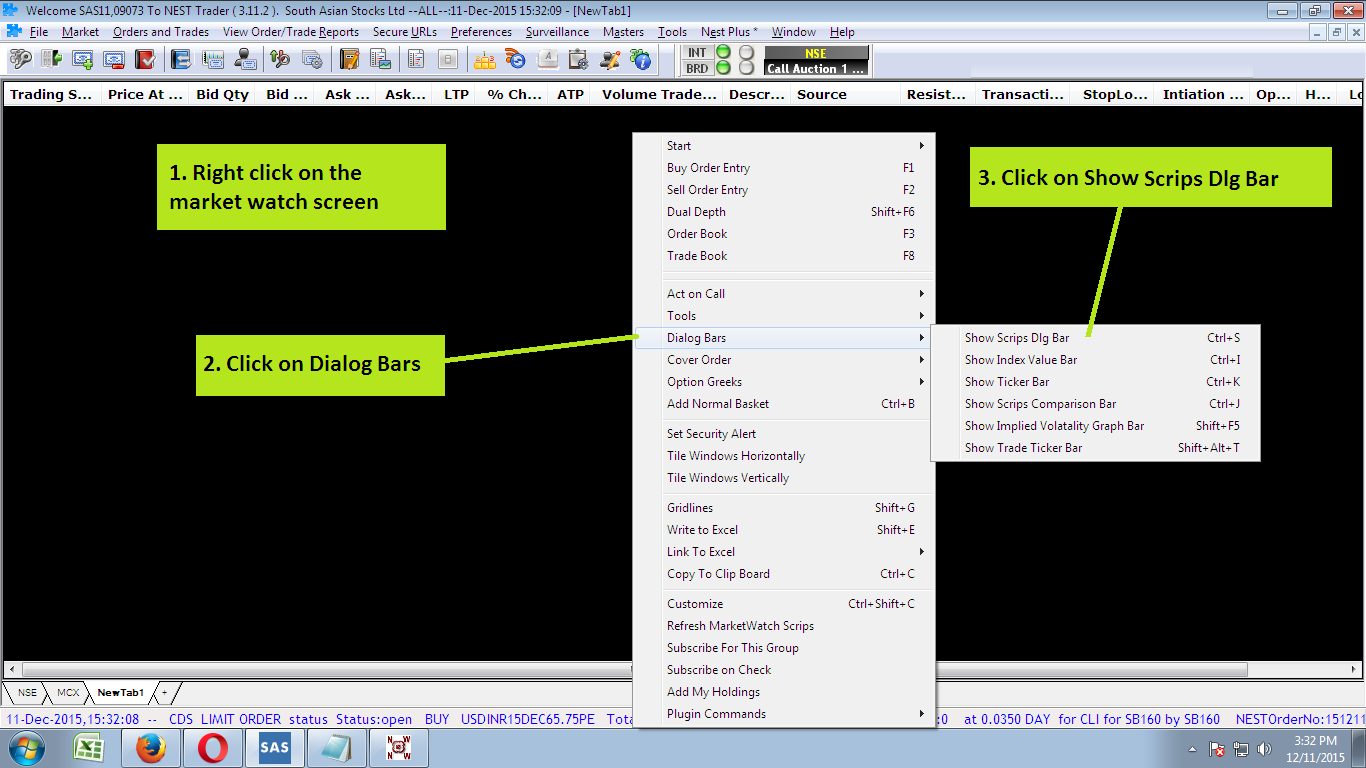Open Firefox from the taskbar
Viewport: 1366px width, 768px height.
click(x=151, y=748)
